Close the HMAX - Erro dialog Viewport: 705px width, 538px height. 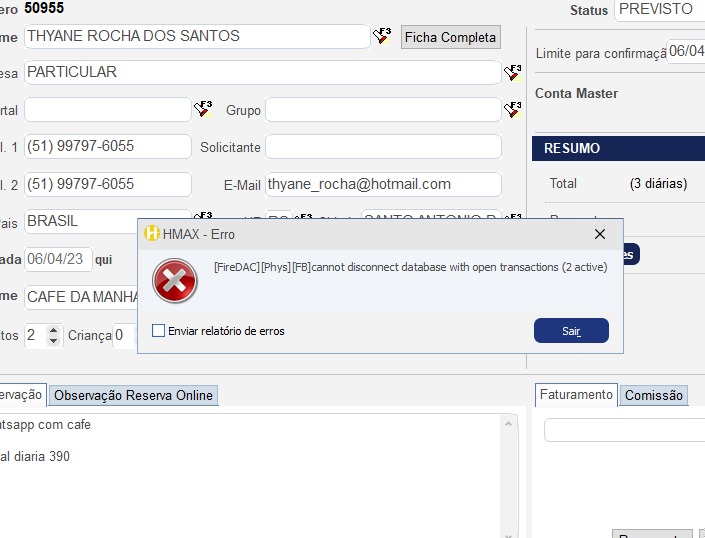pos(600,234)
